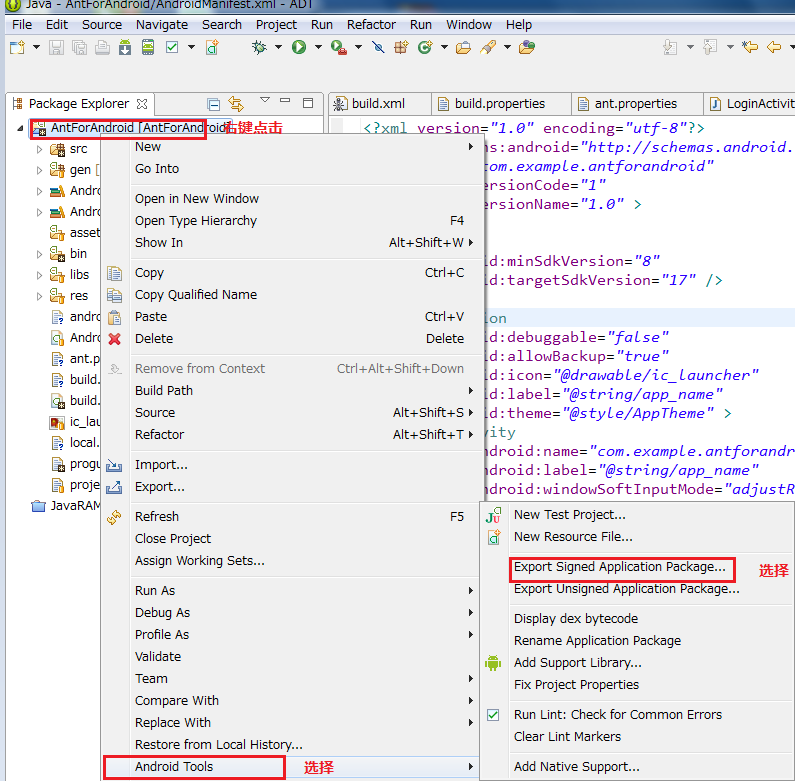Choose Delete from the context menu

154,338
